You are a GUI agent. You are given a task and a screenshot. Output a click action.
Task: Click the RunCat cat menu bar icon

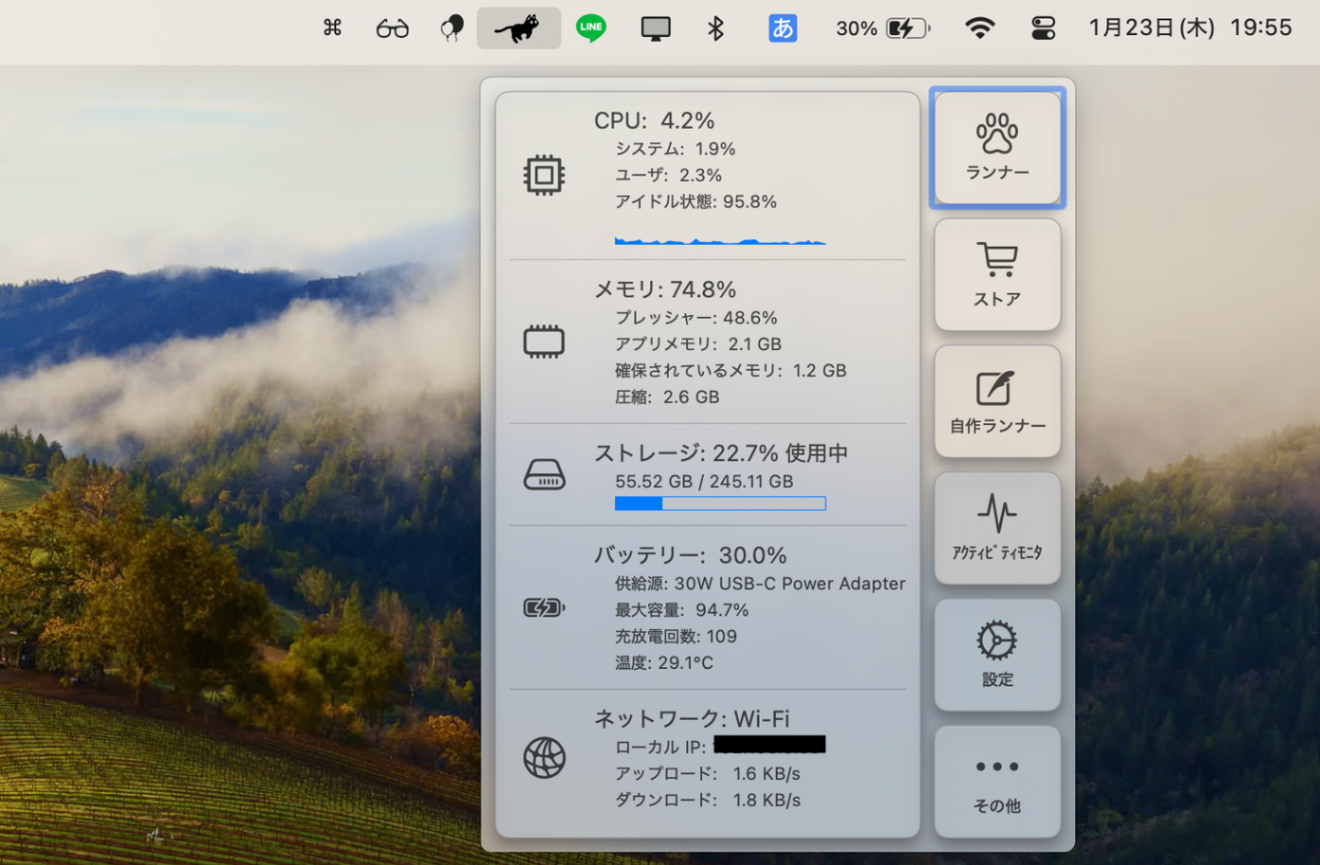pyautogui.click(x=519, y=28)
